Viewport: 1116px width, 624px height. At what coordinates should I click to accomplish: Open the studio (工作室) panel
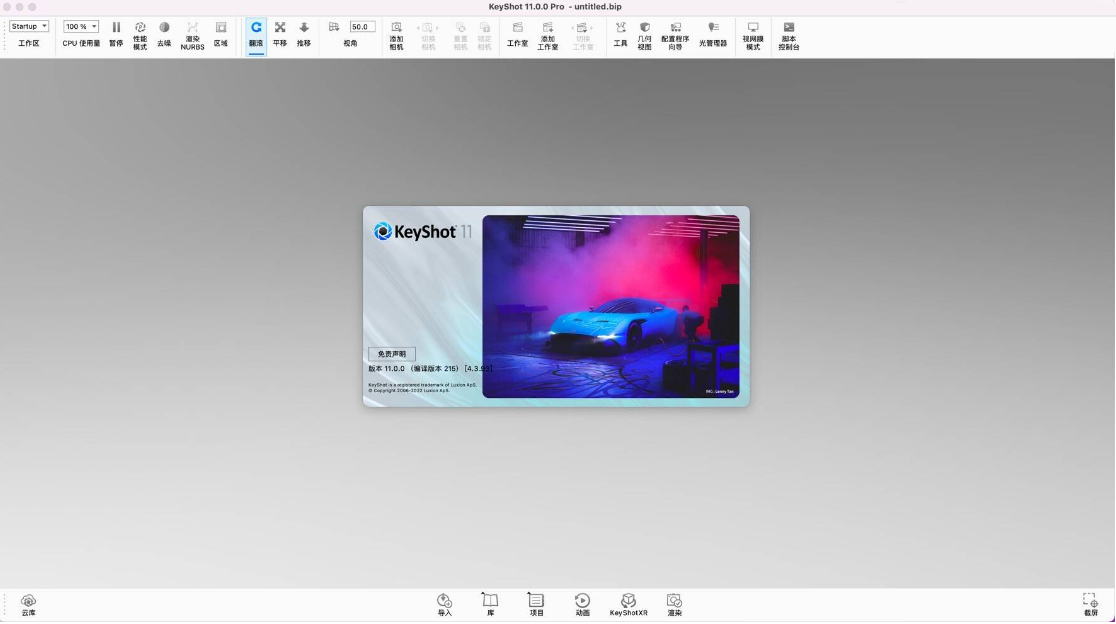click(x=517, y=34)
